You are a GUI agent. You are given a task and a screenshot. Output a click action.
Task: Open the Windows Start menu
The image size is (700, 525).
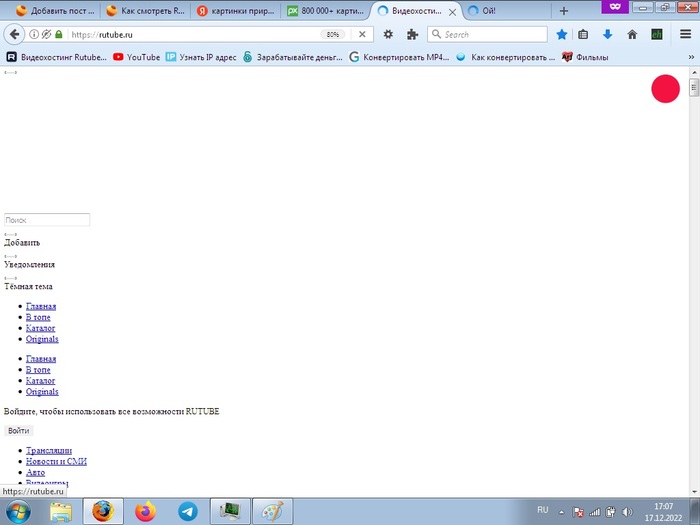[18, 512]
